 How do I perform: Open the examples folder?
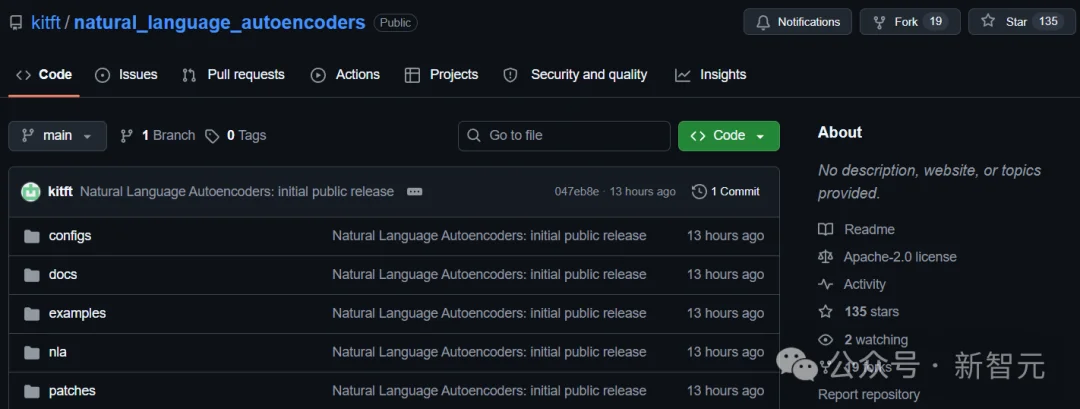pyautogui.click(x=77, y=313)
